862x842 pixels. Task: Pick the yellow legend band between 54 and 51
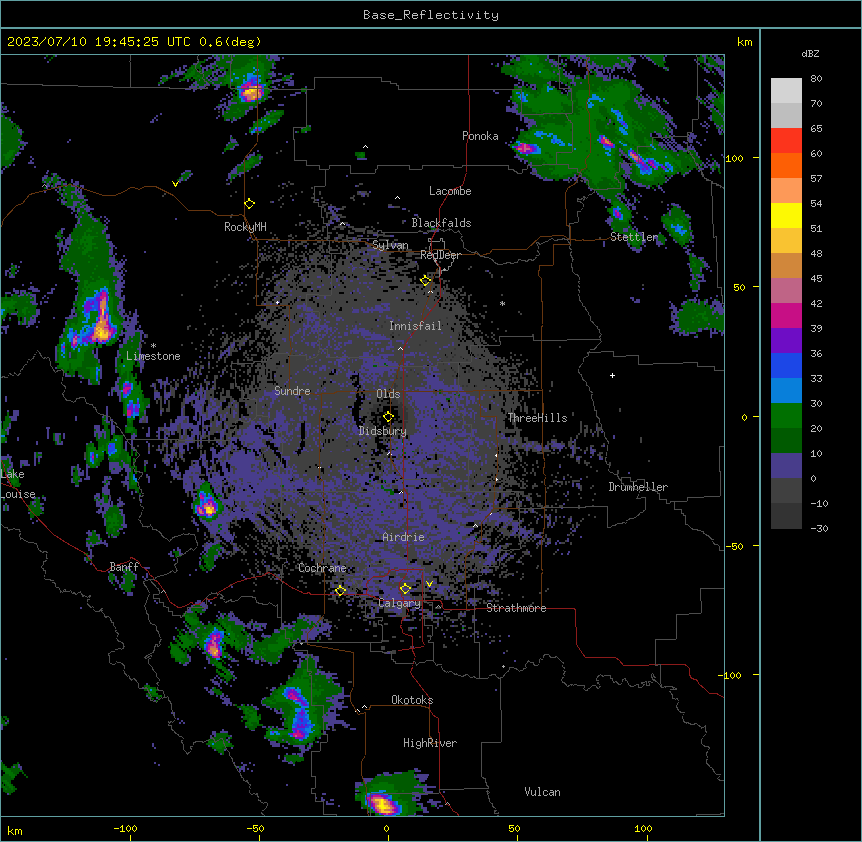click(786, 216)
